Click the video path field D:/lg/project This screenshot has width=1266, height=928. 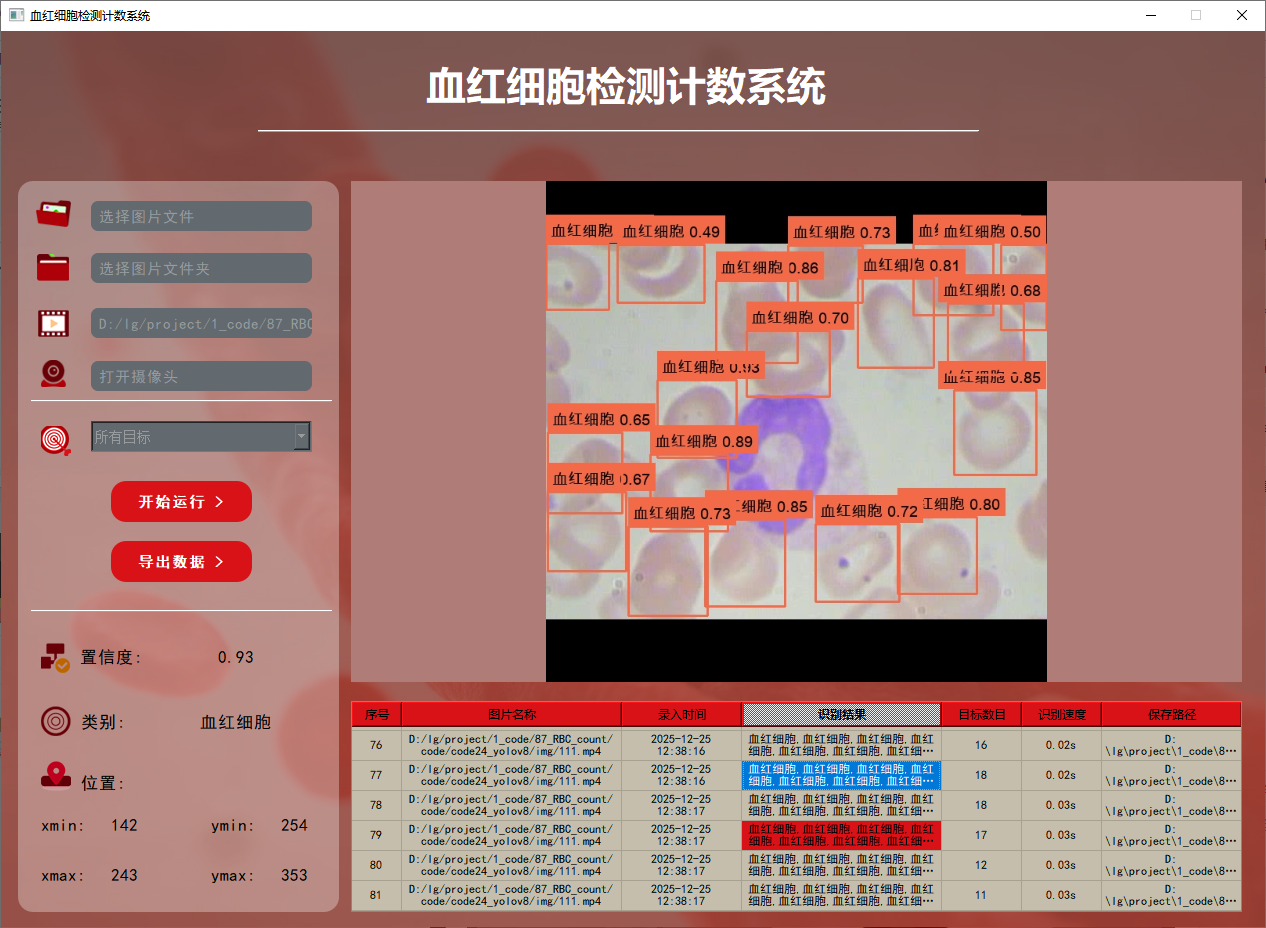coord(201,323)
